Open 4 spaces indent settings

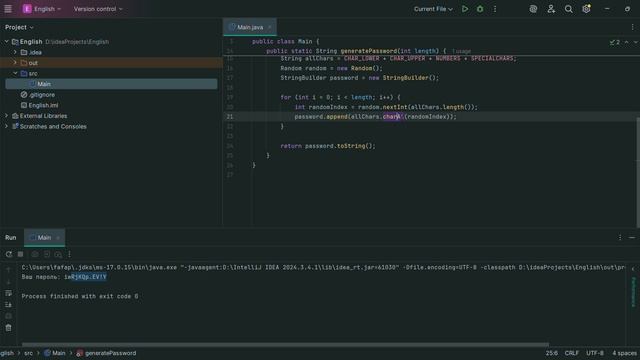coord(624,353)
